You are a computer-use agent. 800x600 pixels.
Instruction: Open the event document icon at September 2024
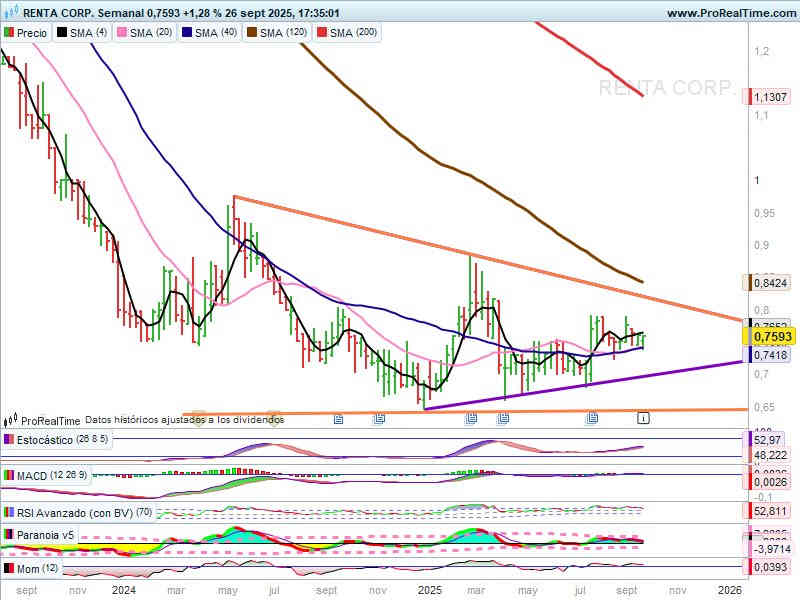[338, 419]
